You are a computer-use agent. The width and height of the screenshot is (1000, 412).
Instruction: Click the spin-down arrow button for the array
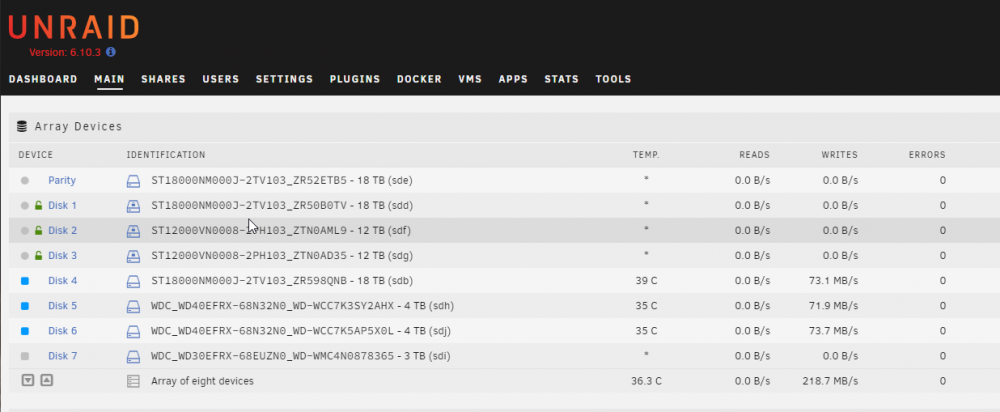27,380
